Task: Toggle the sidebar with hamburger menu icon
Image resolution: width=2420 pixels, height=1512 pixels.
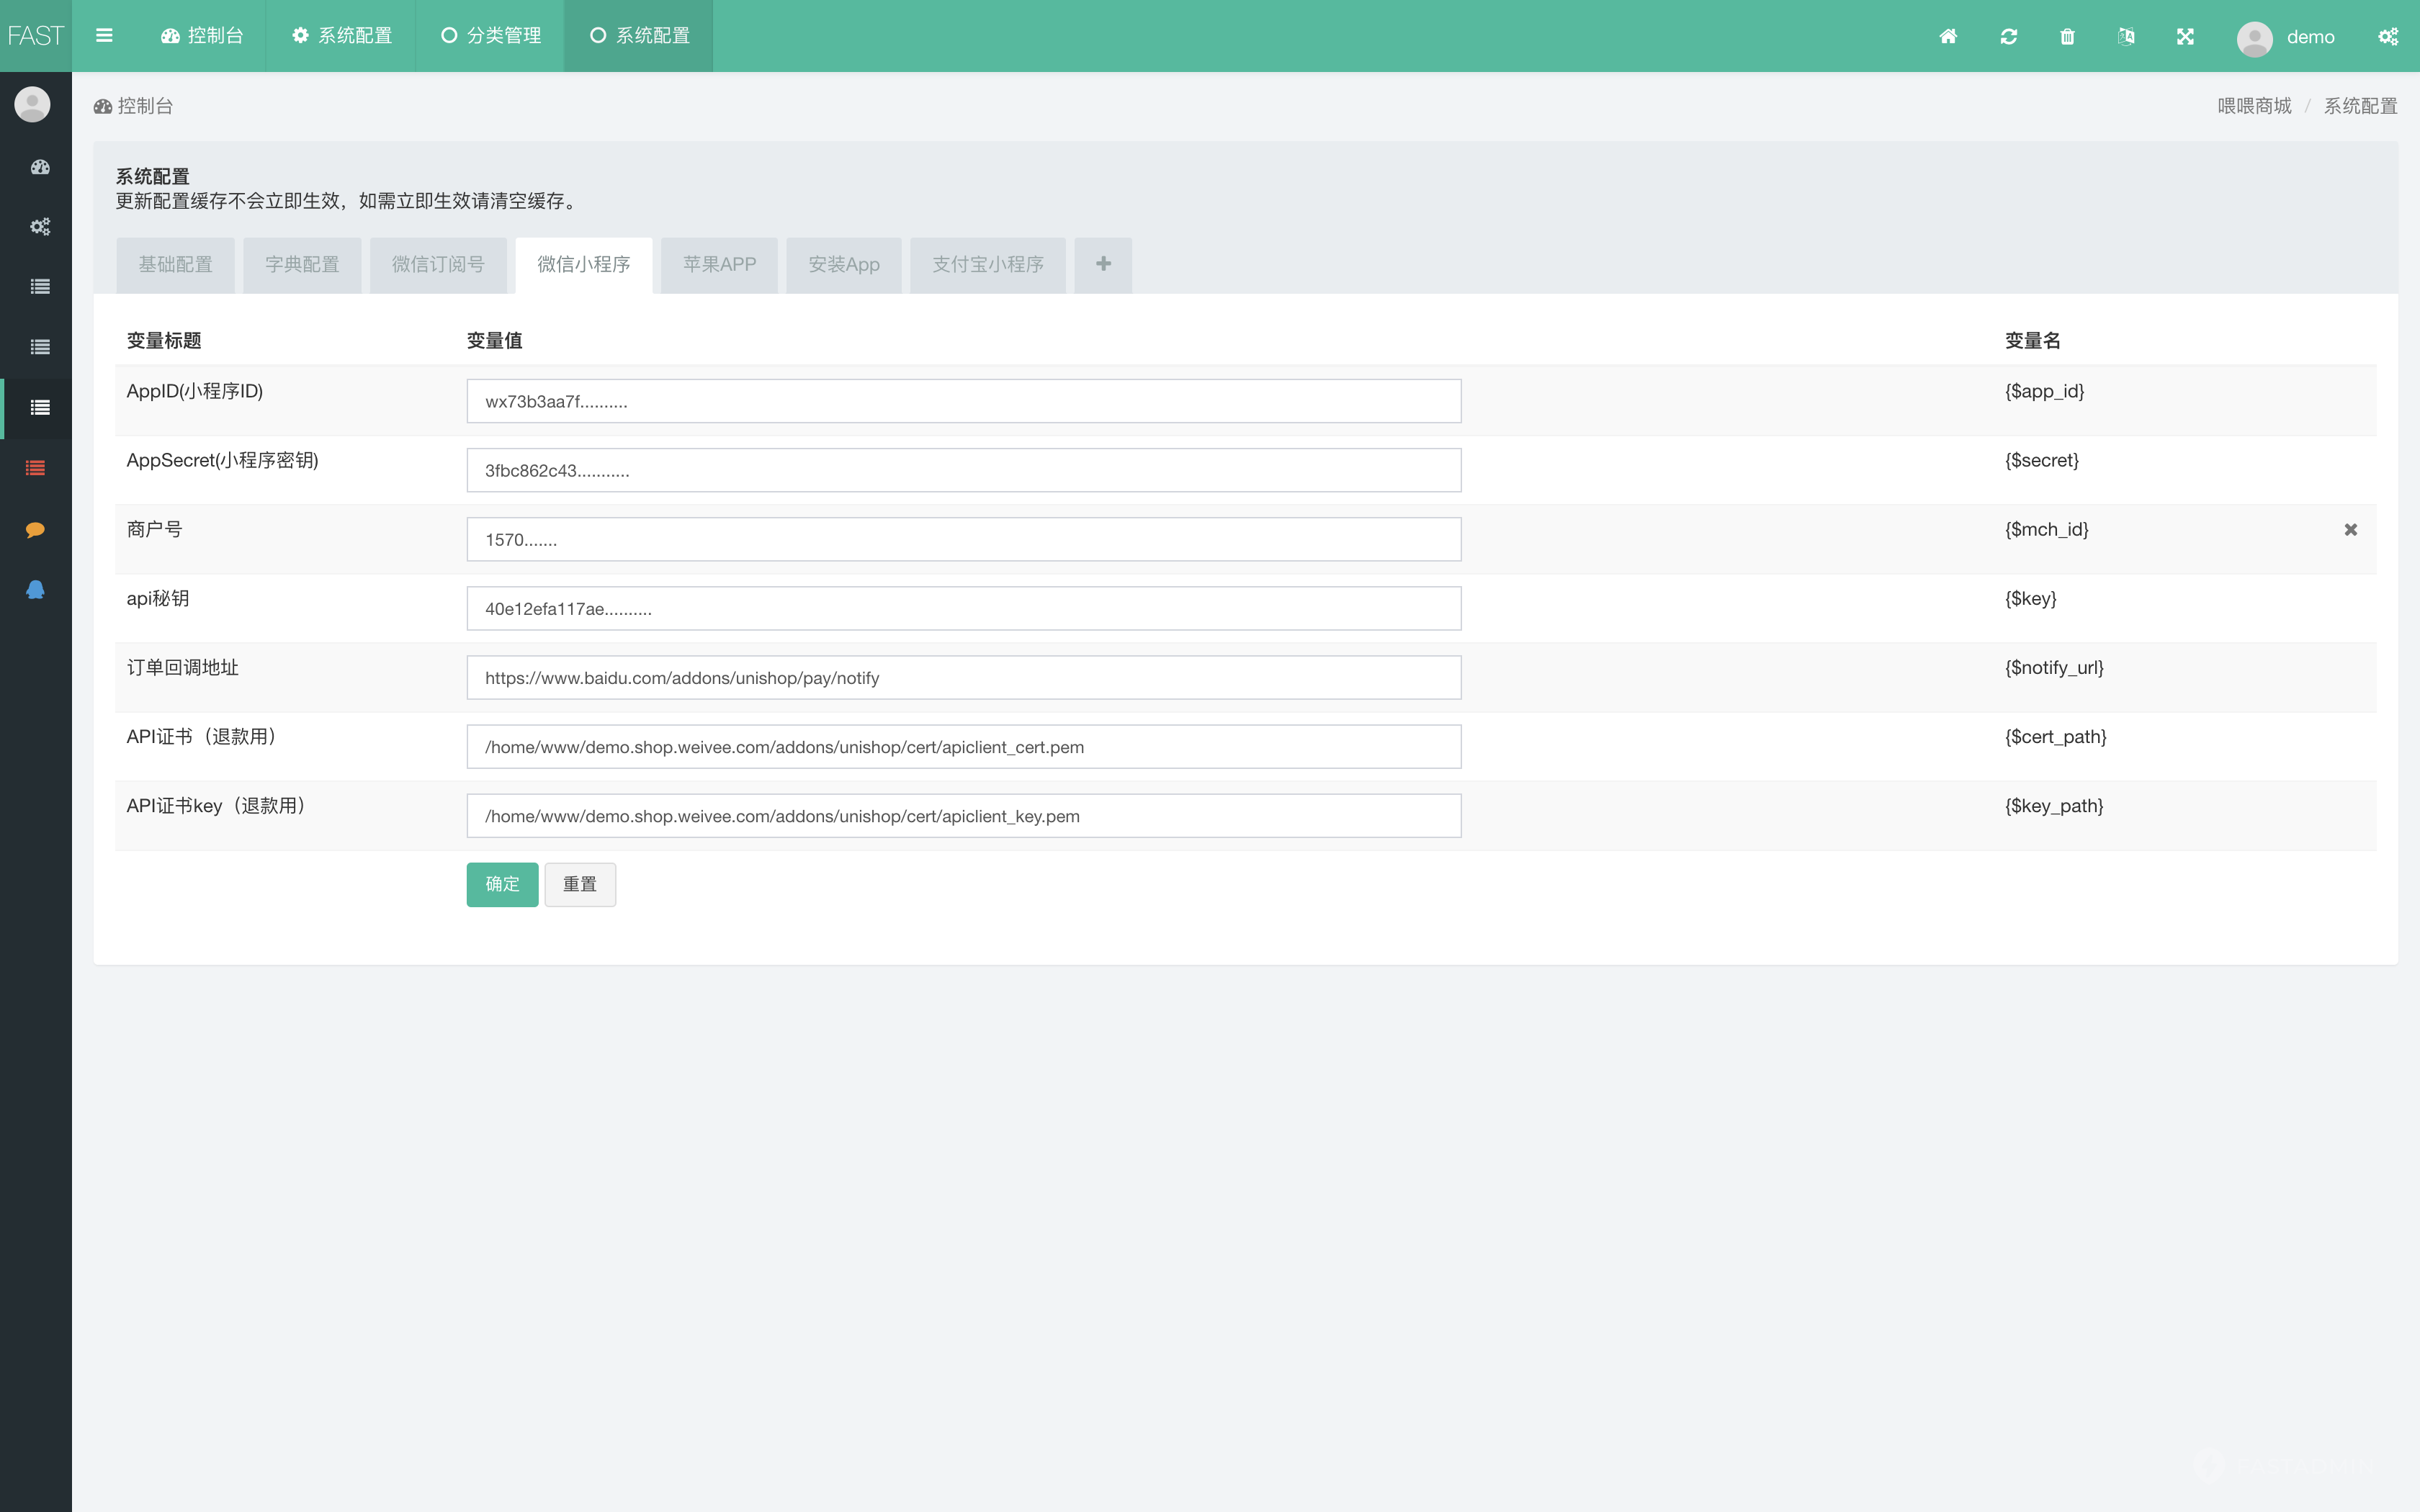Action: (x=104, y=36)
